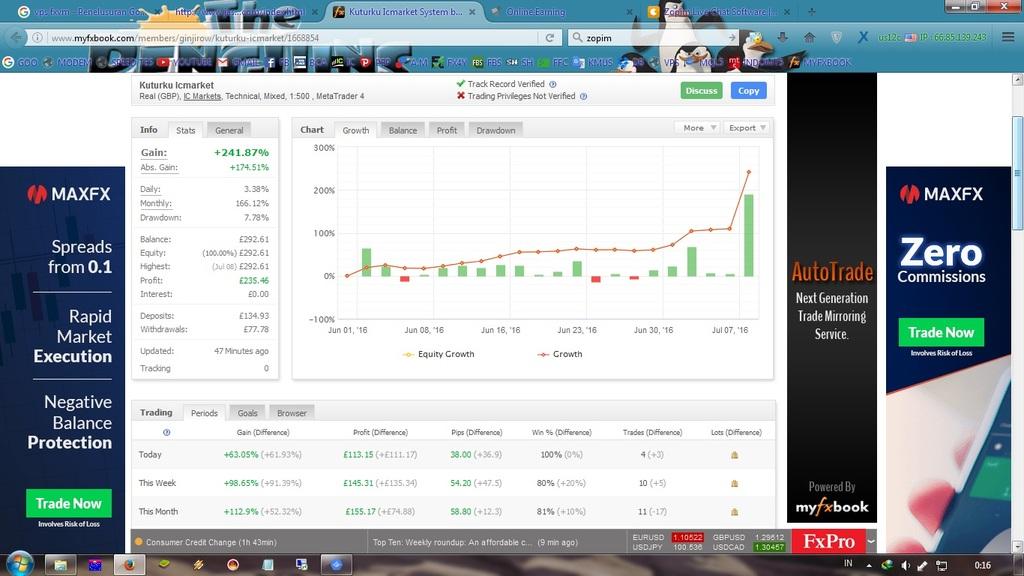Open the file explorer taskbar icon
This screenshot has width=1024, height=576.
click(61, 564)
